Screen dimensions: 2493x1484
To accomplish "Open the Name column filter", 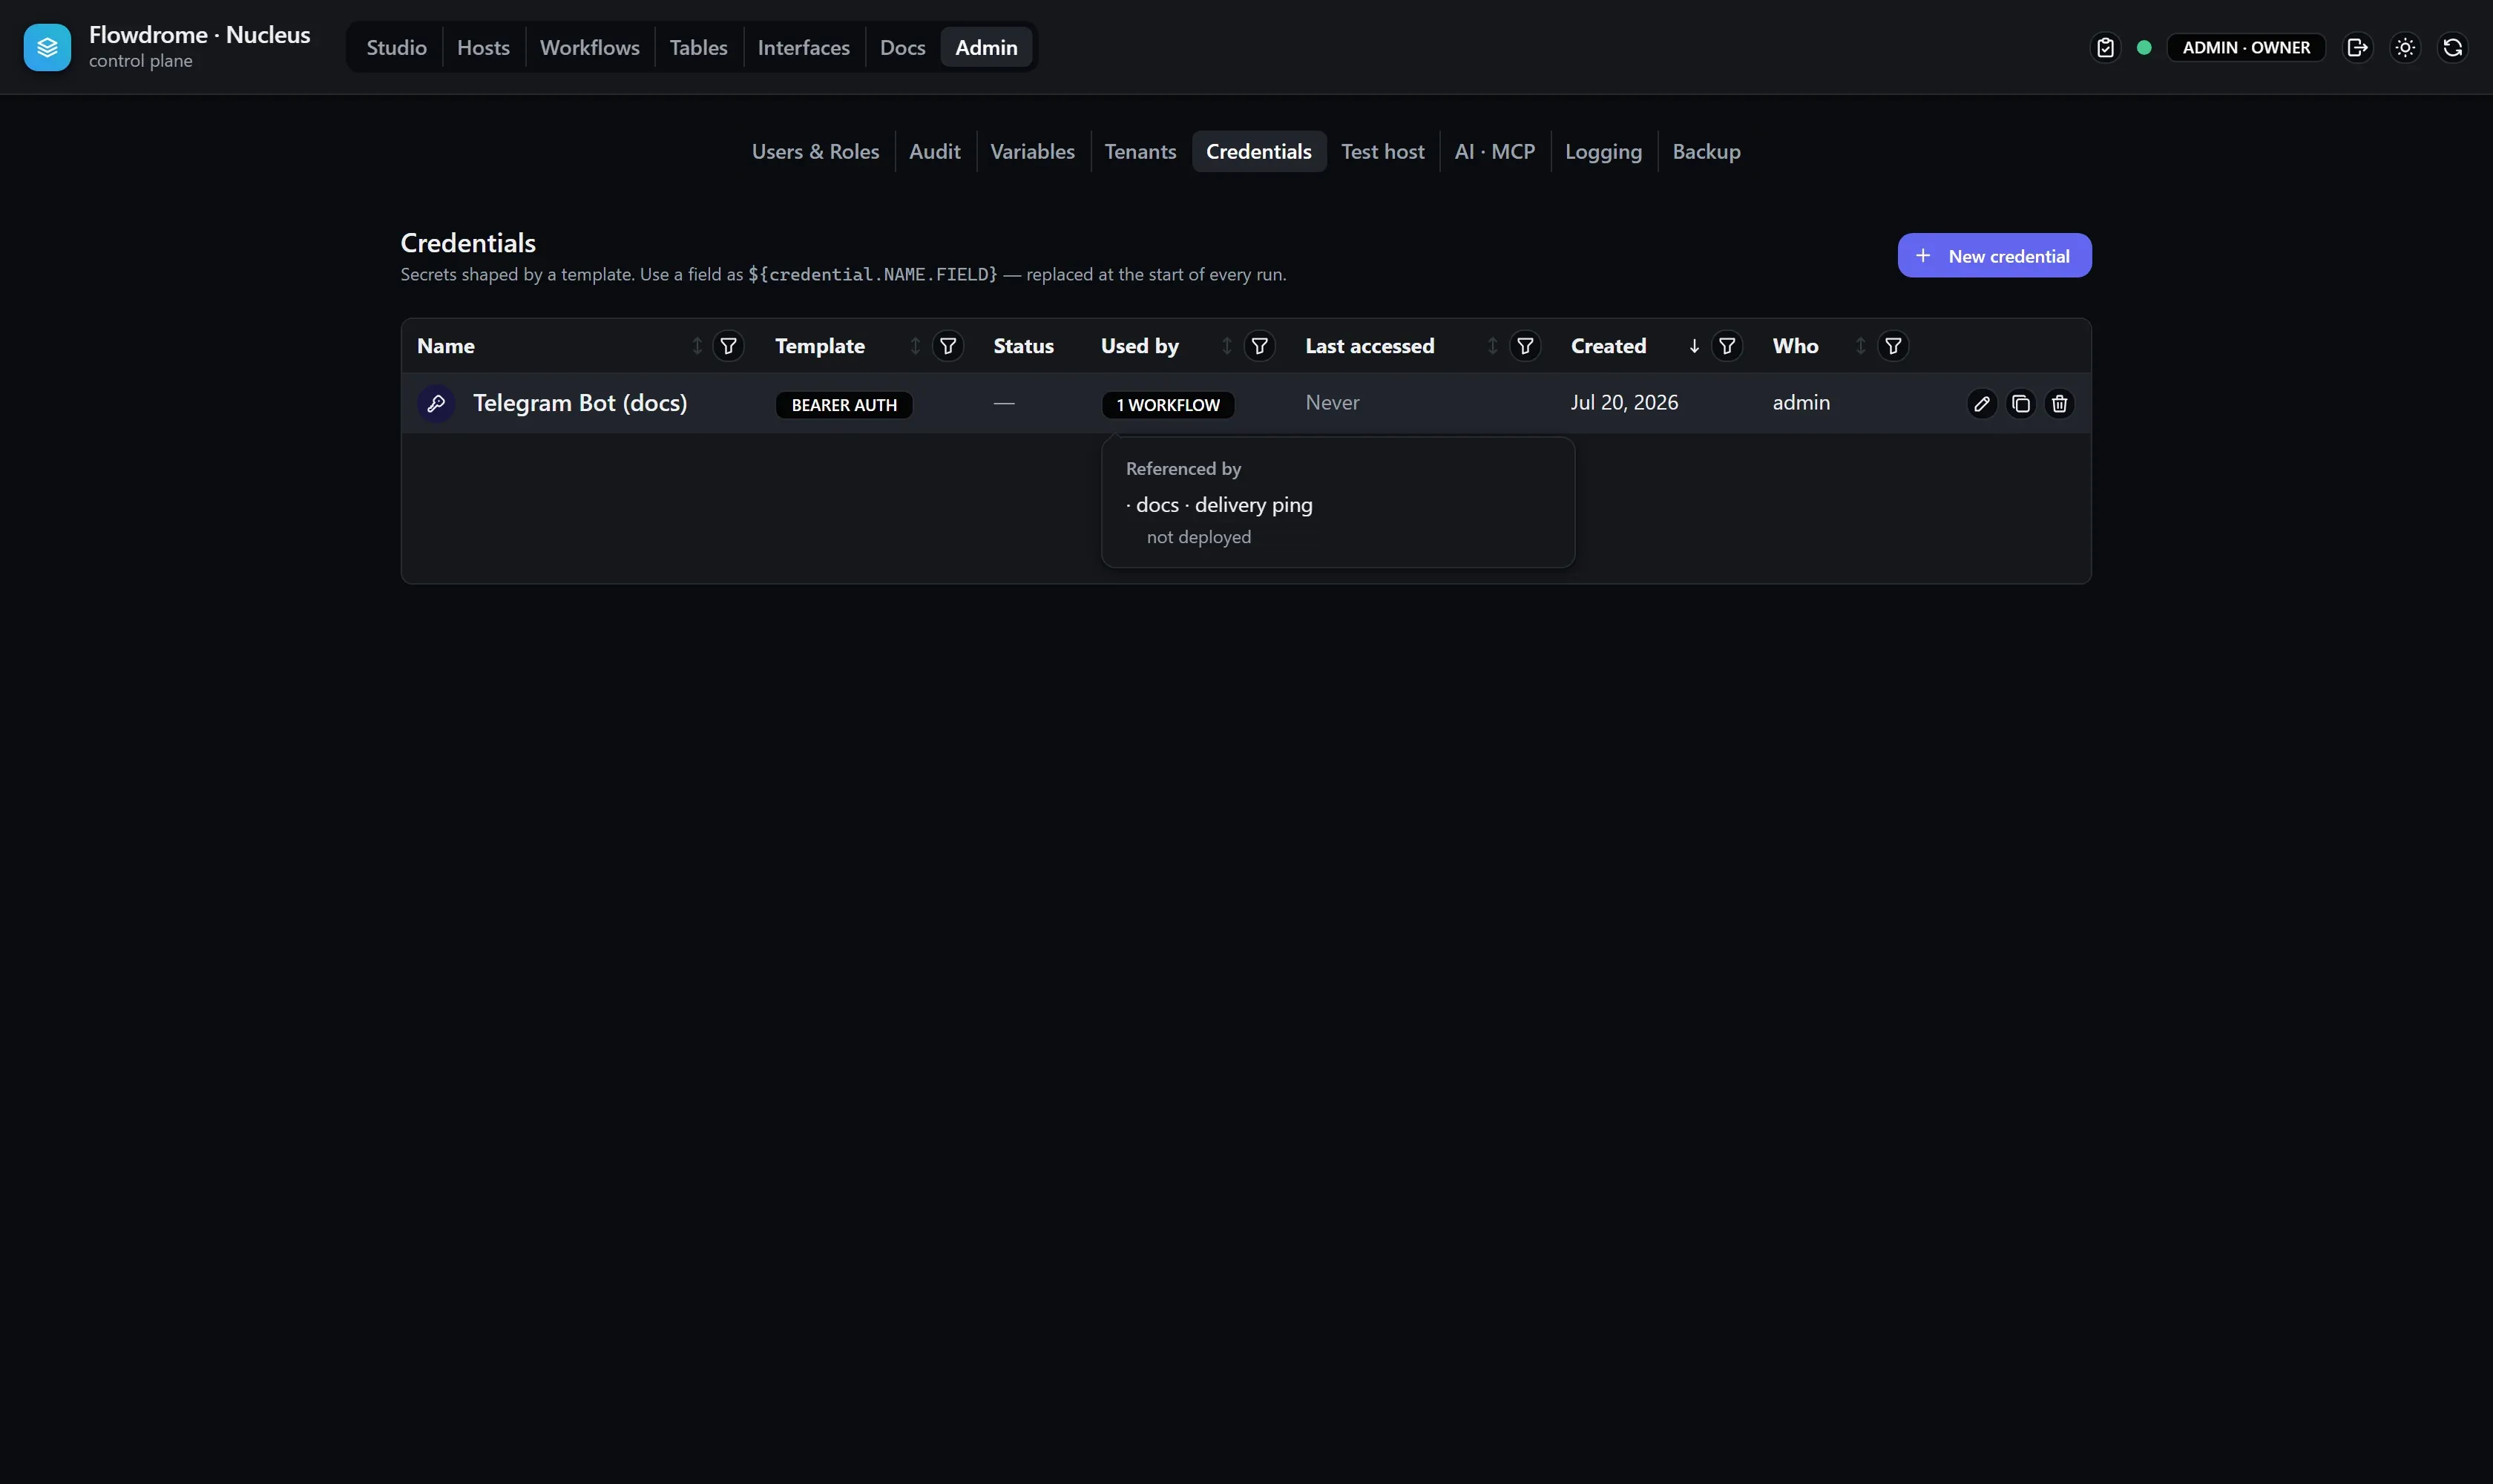I will [728, 346].
